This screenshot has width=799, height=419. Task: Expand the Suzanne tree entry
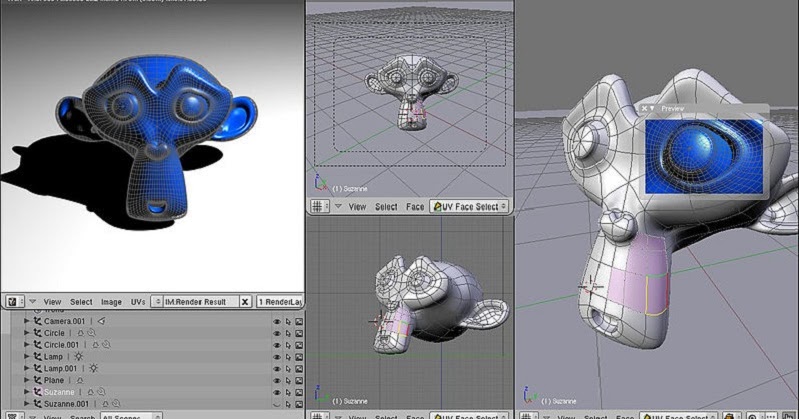26,392
